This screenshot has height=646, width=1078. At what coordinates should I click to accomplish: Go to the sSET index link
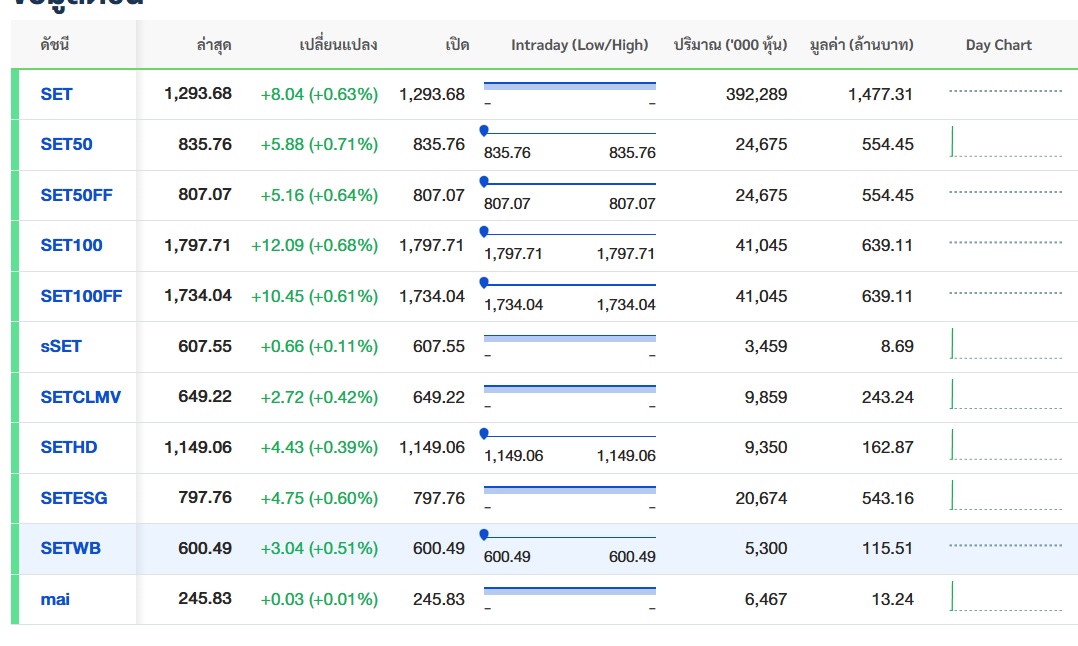pyautogui.click(x=61, y=346)
